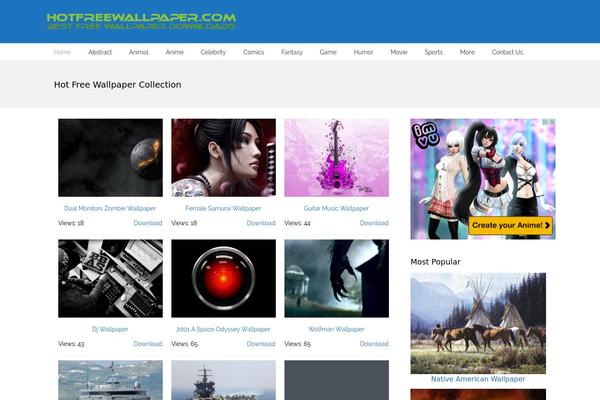Download the 2001 A Space Odyssey Wallpaper
Screen dimensions: 600x400
click(261, 344)
